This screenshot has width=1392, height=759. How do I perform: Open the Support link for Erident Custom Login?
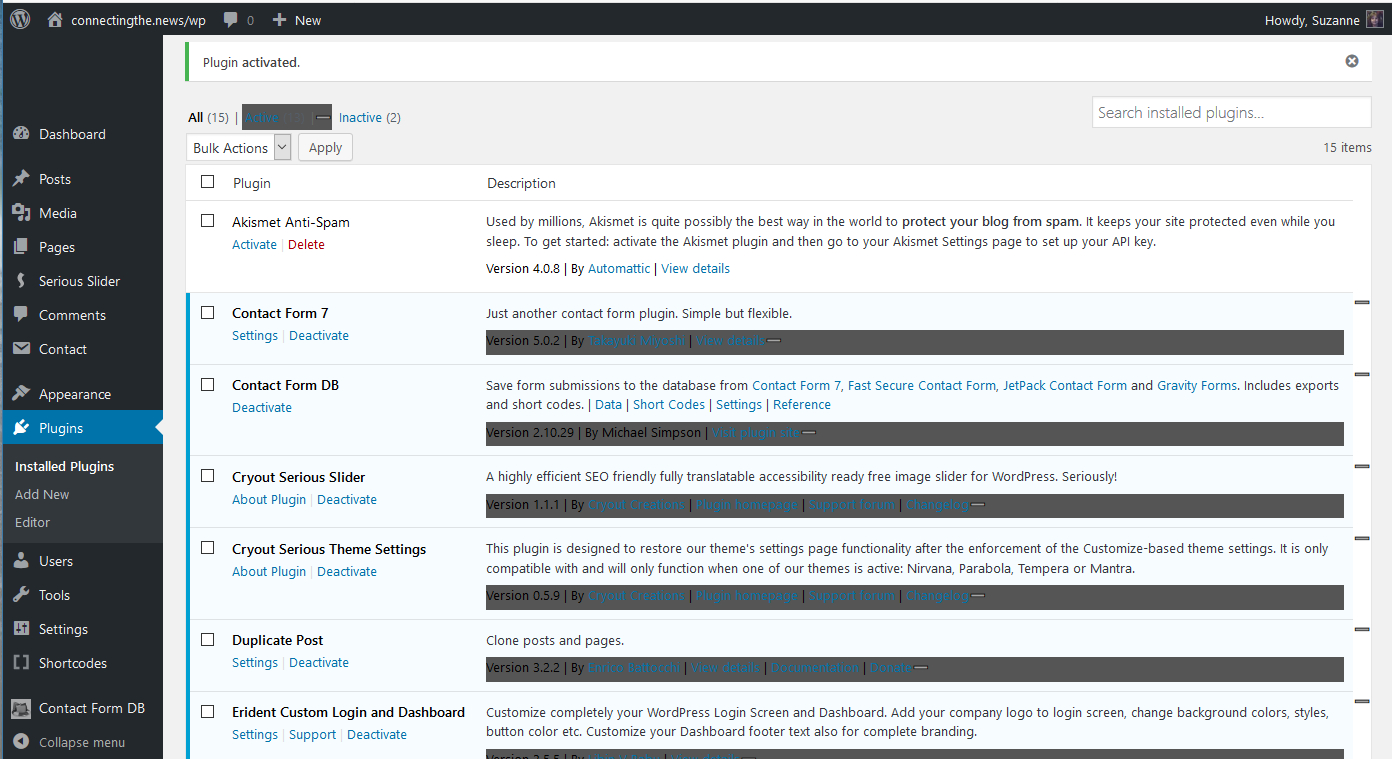tap(313, 734)
